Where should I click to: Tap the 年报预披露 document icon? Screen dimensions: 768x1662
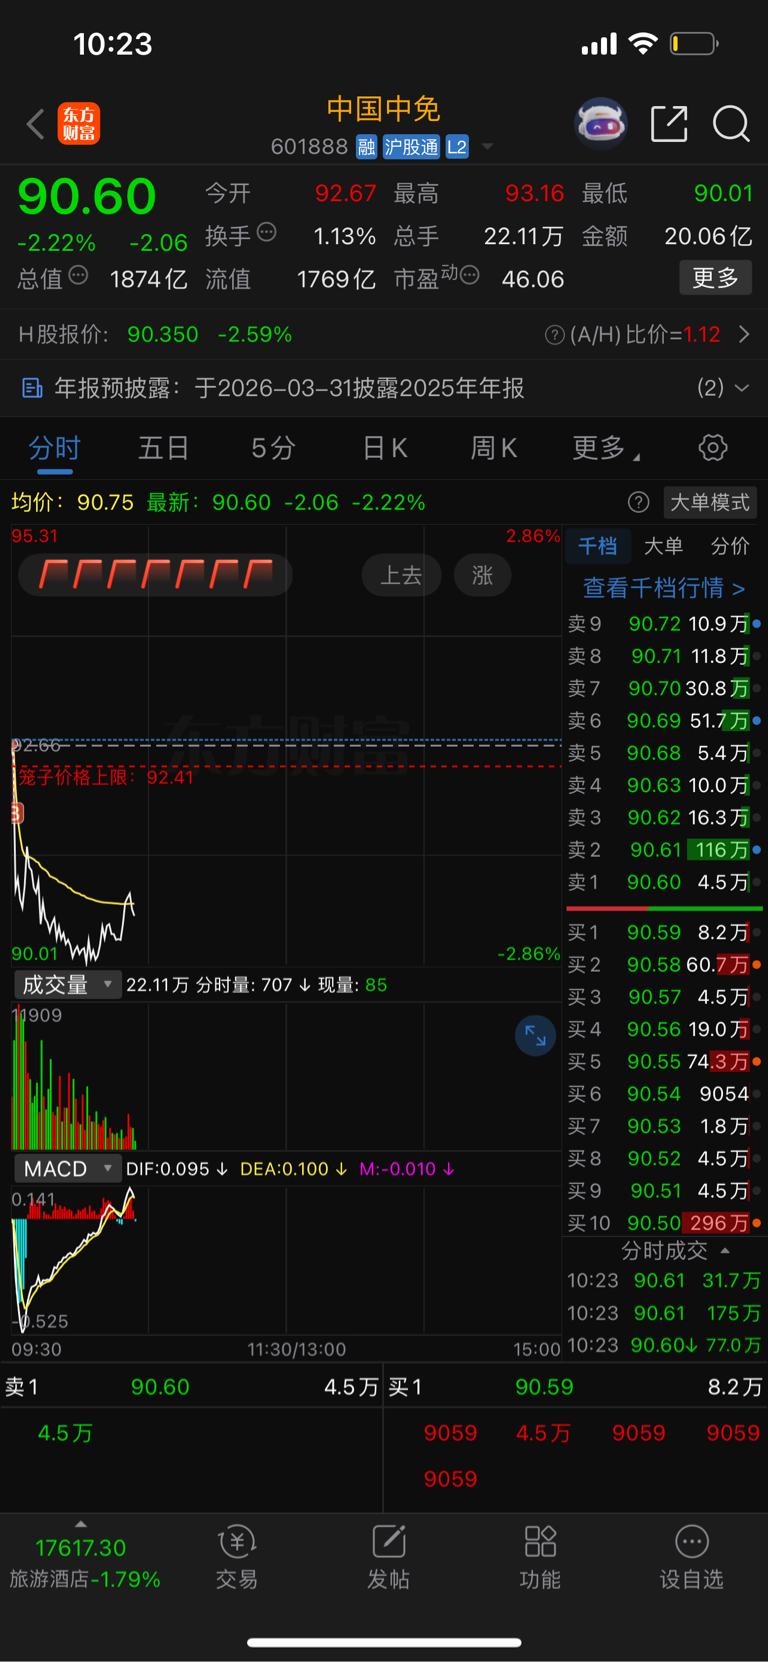coord(32,388)
